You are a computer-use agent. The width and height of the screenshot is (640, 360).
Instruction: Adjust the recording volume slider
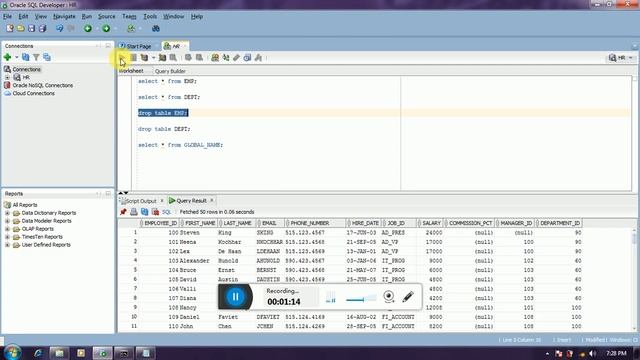tap(361, 299)
